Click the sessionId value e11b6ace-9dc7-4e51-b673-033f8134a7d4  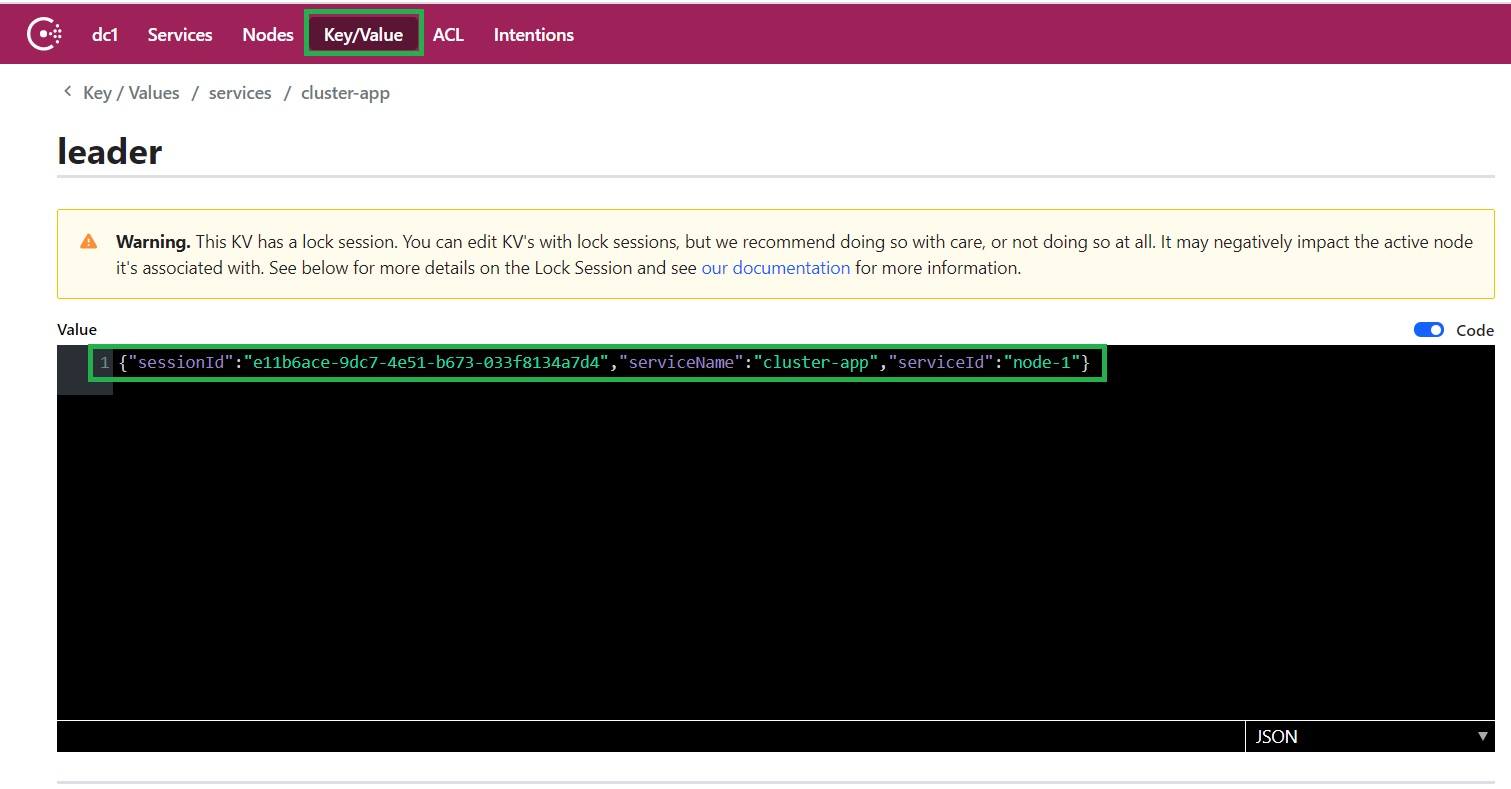point(427,362)
